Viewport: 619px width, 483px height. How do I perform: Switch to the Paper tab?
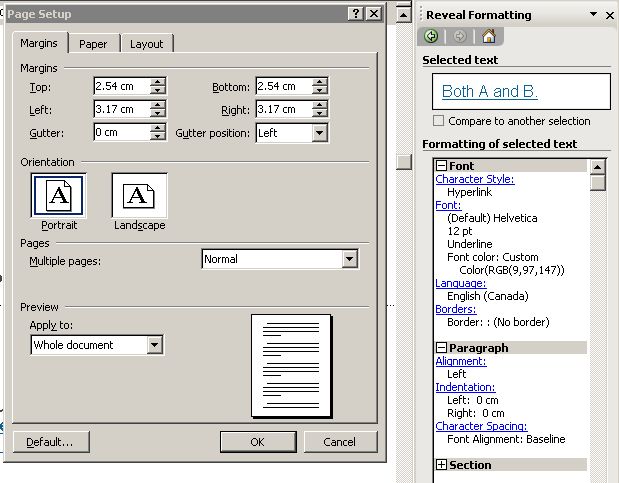point(94,44)
